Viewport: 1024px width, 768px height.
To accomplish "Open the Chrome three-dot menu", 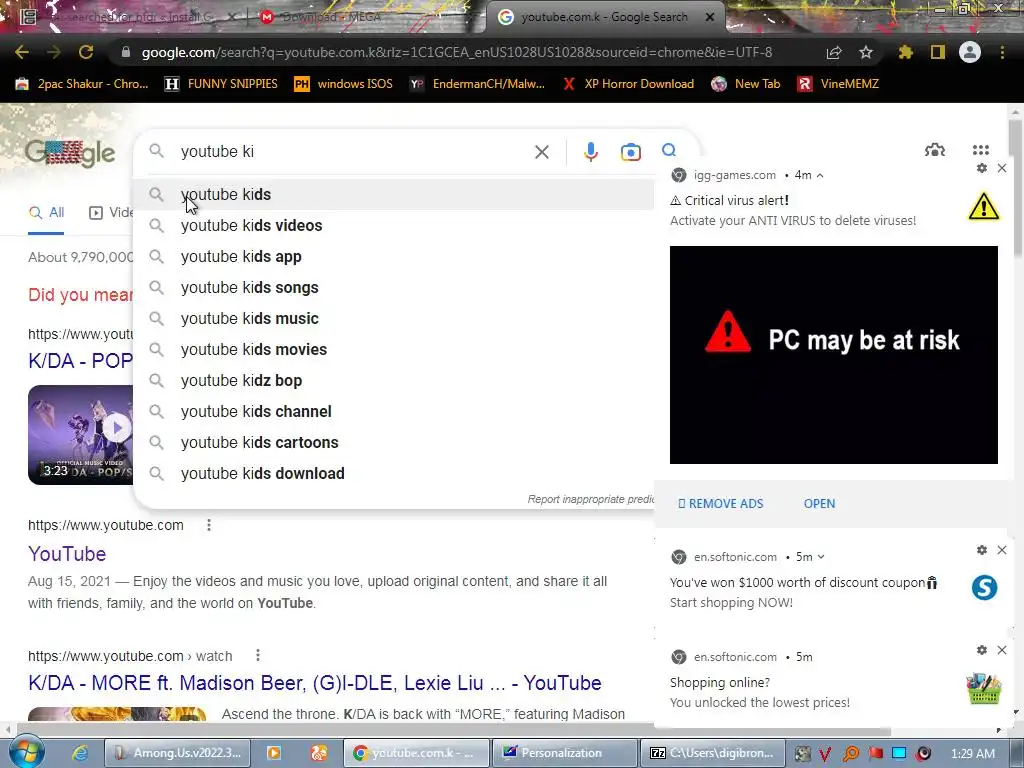I will point(1002,52).
